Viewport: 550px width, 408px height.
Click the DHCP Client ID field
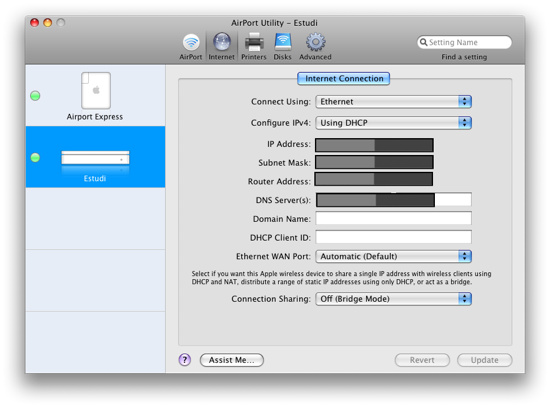pyautogui.click(x=394, y=237)
